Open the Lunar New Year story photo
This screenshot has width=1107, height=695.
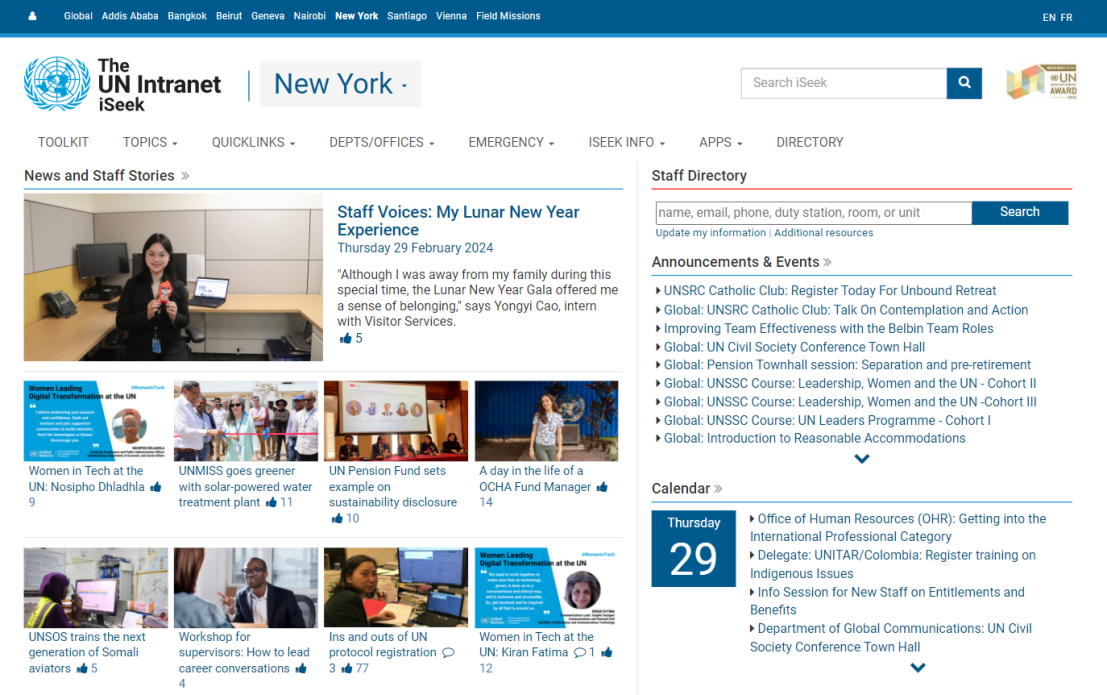click(x=173, y=278)
